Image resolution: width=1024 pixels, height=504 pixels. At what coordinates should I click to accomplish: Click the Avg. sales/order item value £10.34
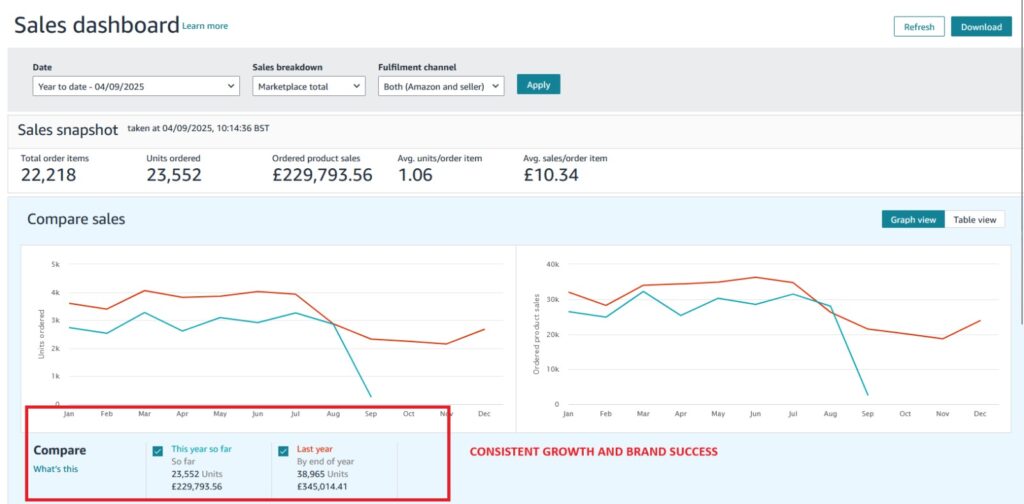(x=551, y=175)
